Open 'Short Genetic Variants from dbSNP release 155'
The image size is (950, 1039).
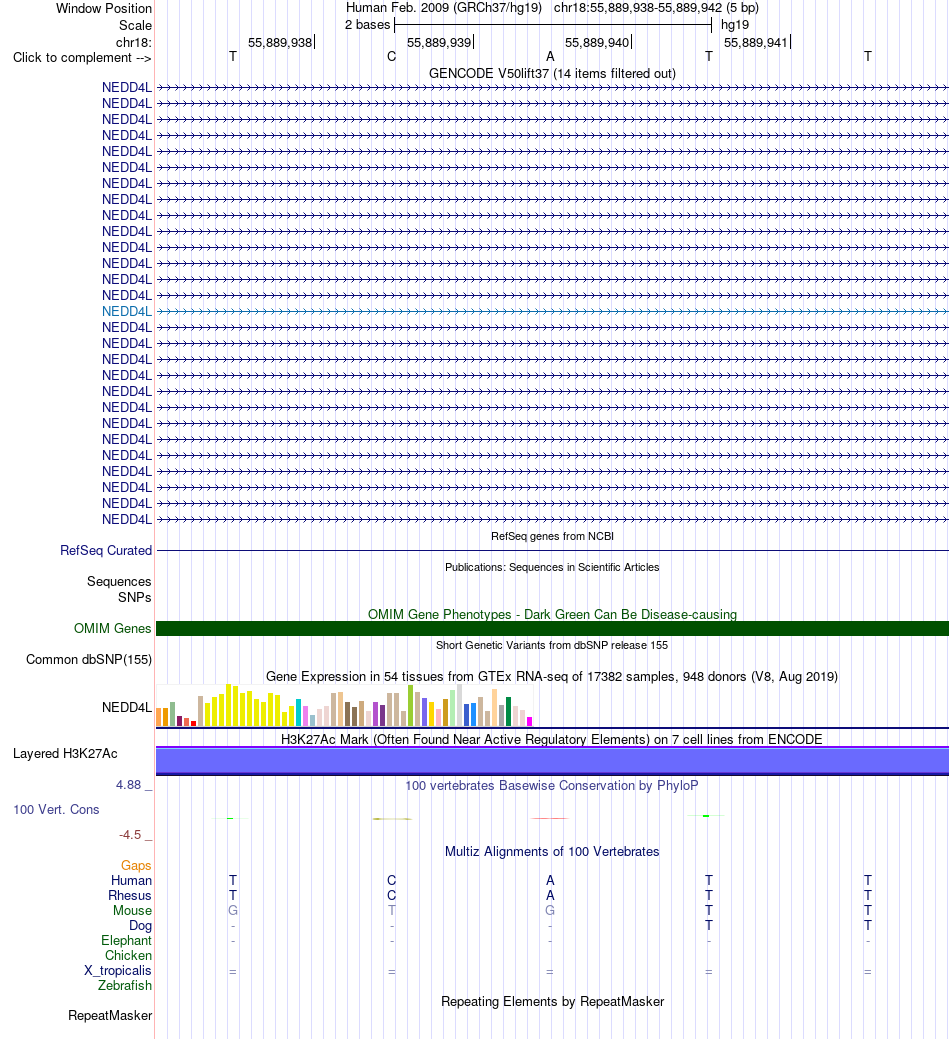click(552, 645)
